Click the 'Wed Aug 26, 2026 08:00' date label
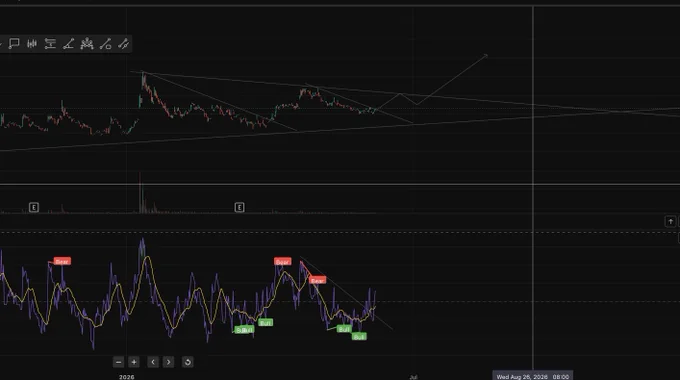 pyautogui.click(x=533, y=376)
